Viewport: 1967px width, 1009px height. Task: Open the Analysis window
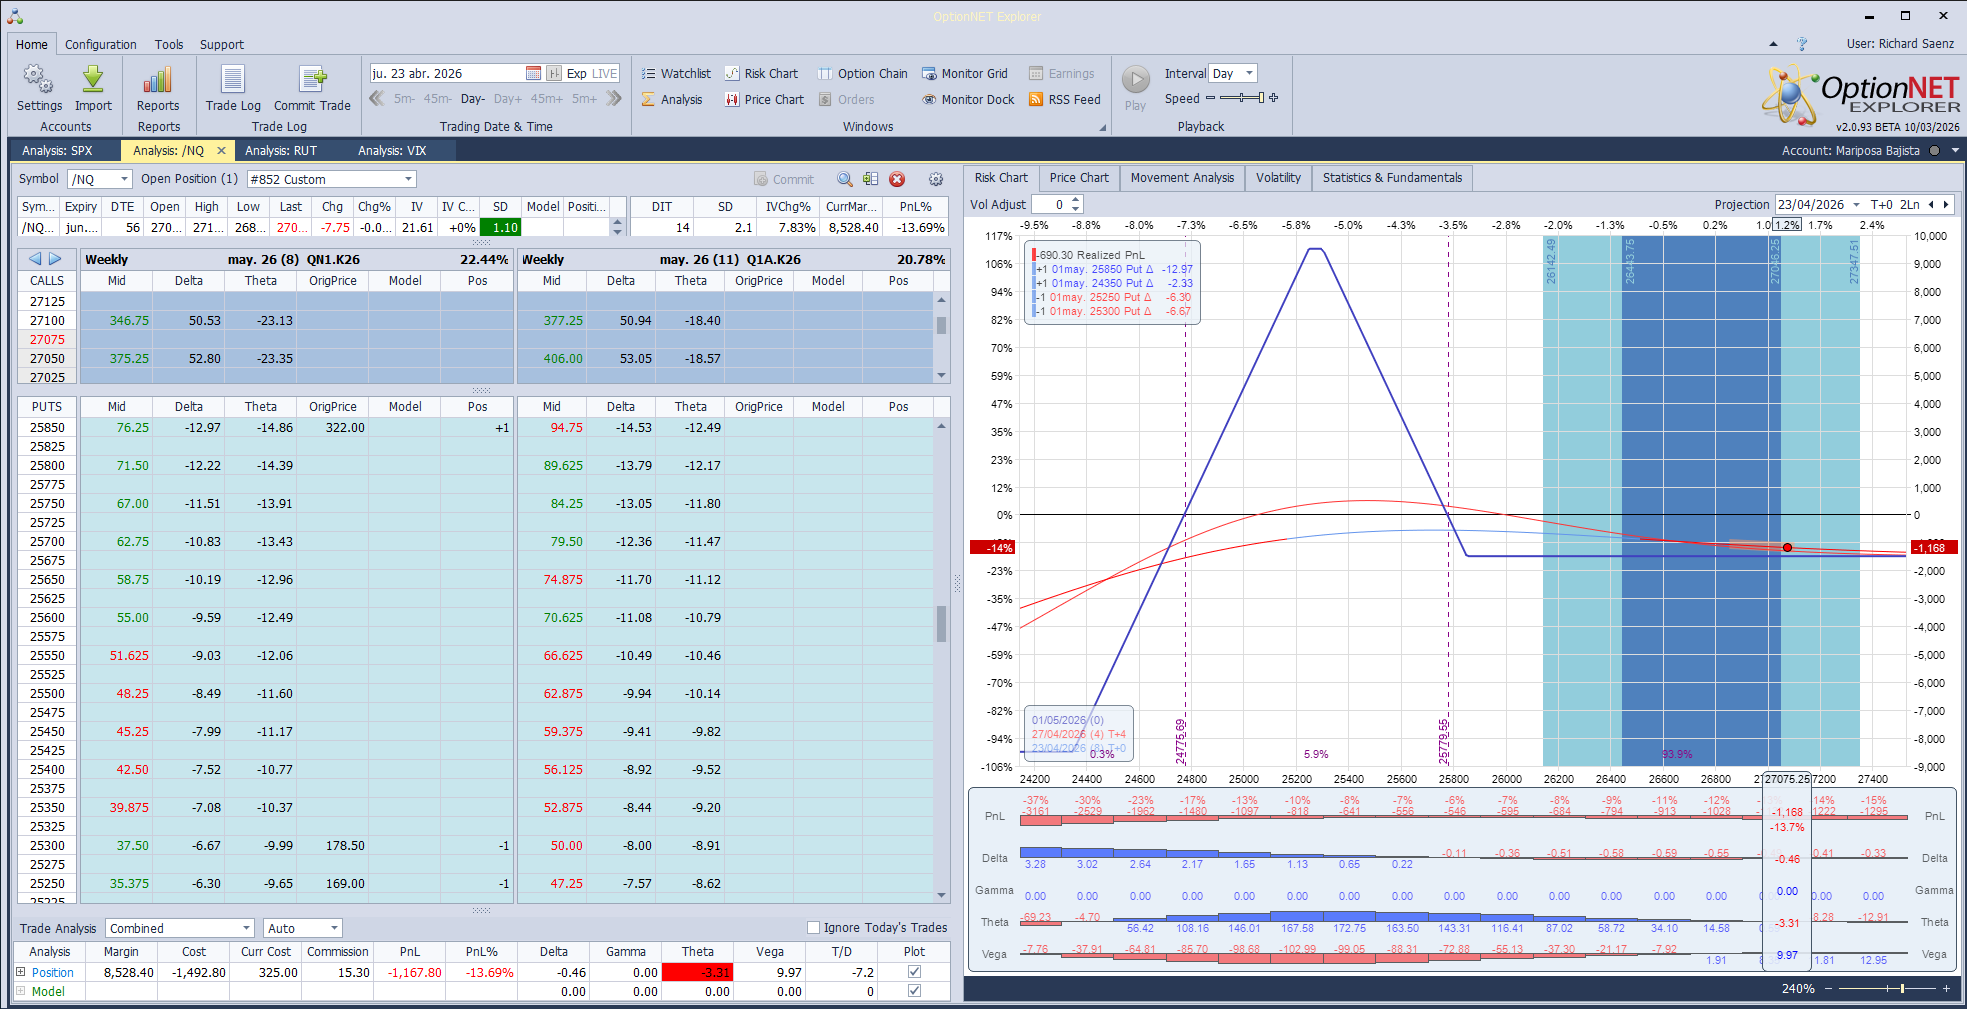click(672, 99)
